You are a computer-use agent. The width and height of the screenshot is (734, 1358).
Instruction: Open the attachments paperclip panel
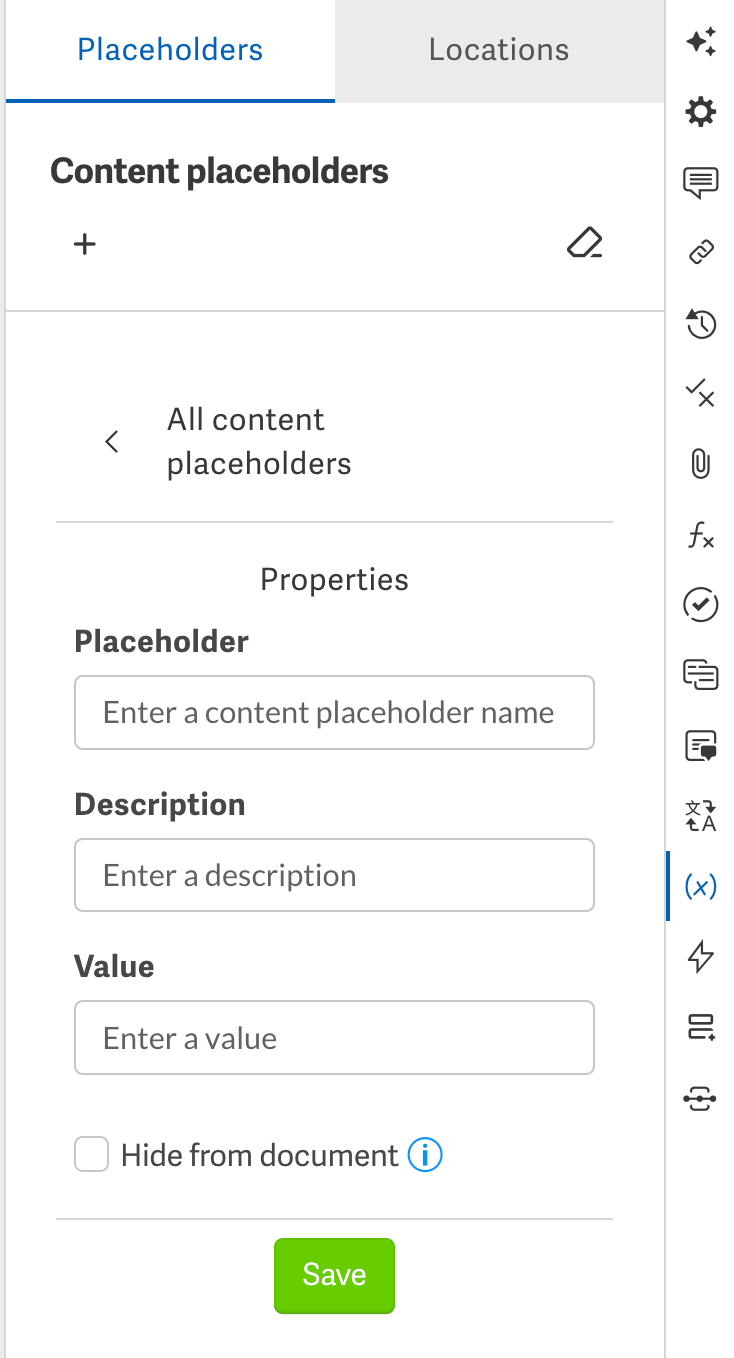click(x=700, y=464)
